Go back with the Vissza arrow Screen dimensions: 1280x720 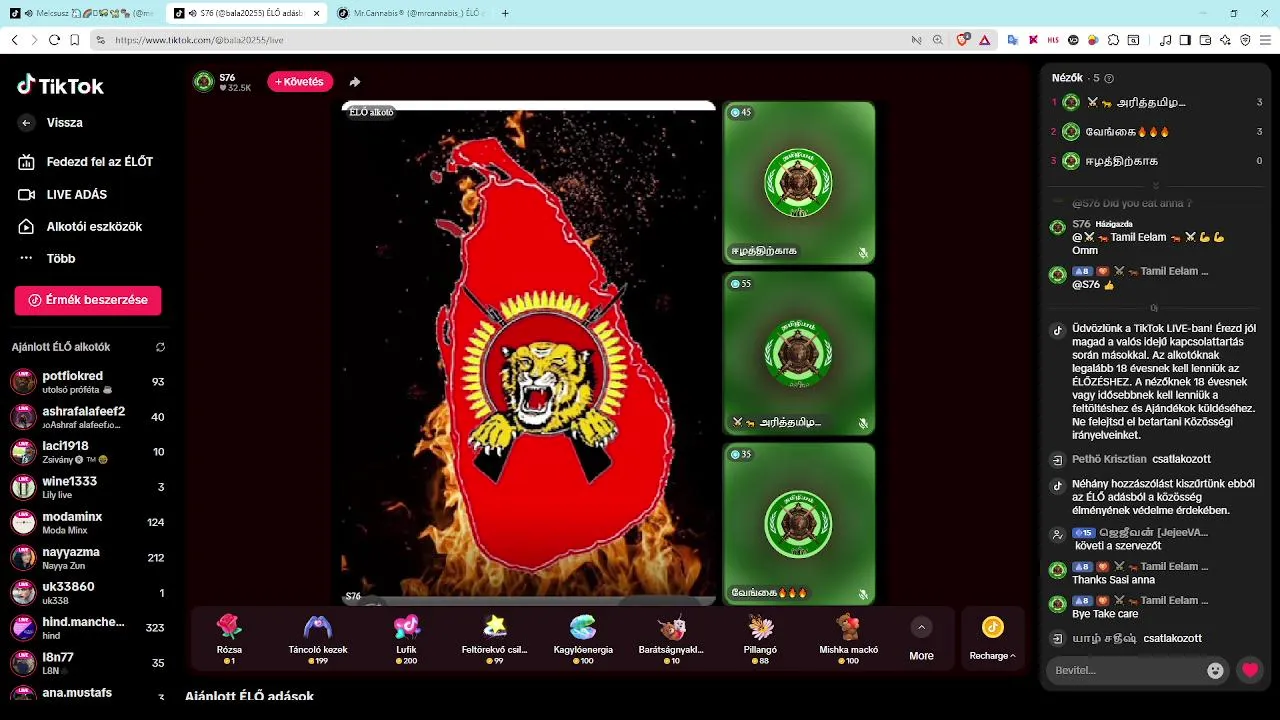click(x=27, y=123)
